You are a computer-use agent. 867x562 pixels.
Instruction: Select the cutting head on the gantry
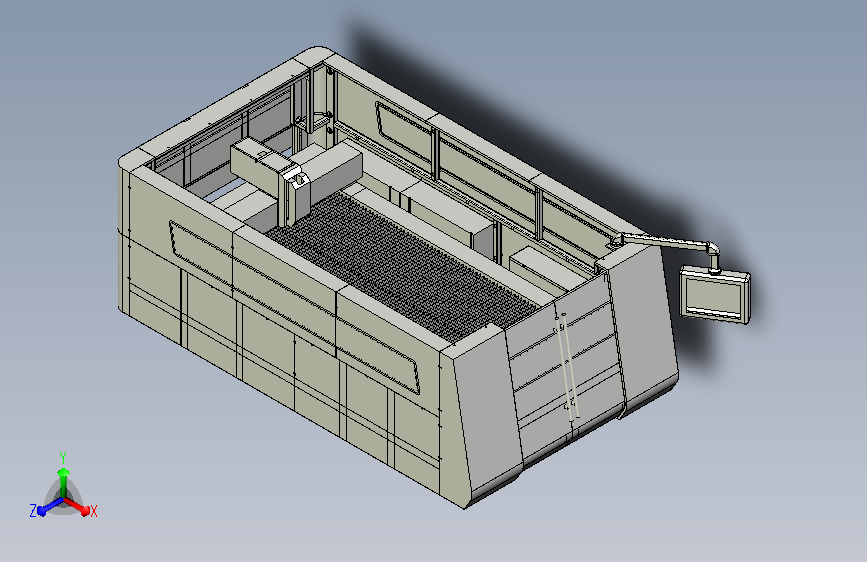[x=294, y=196]
